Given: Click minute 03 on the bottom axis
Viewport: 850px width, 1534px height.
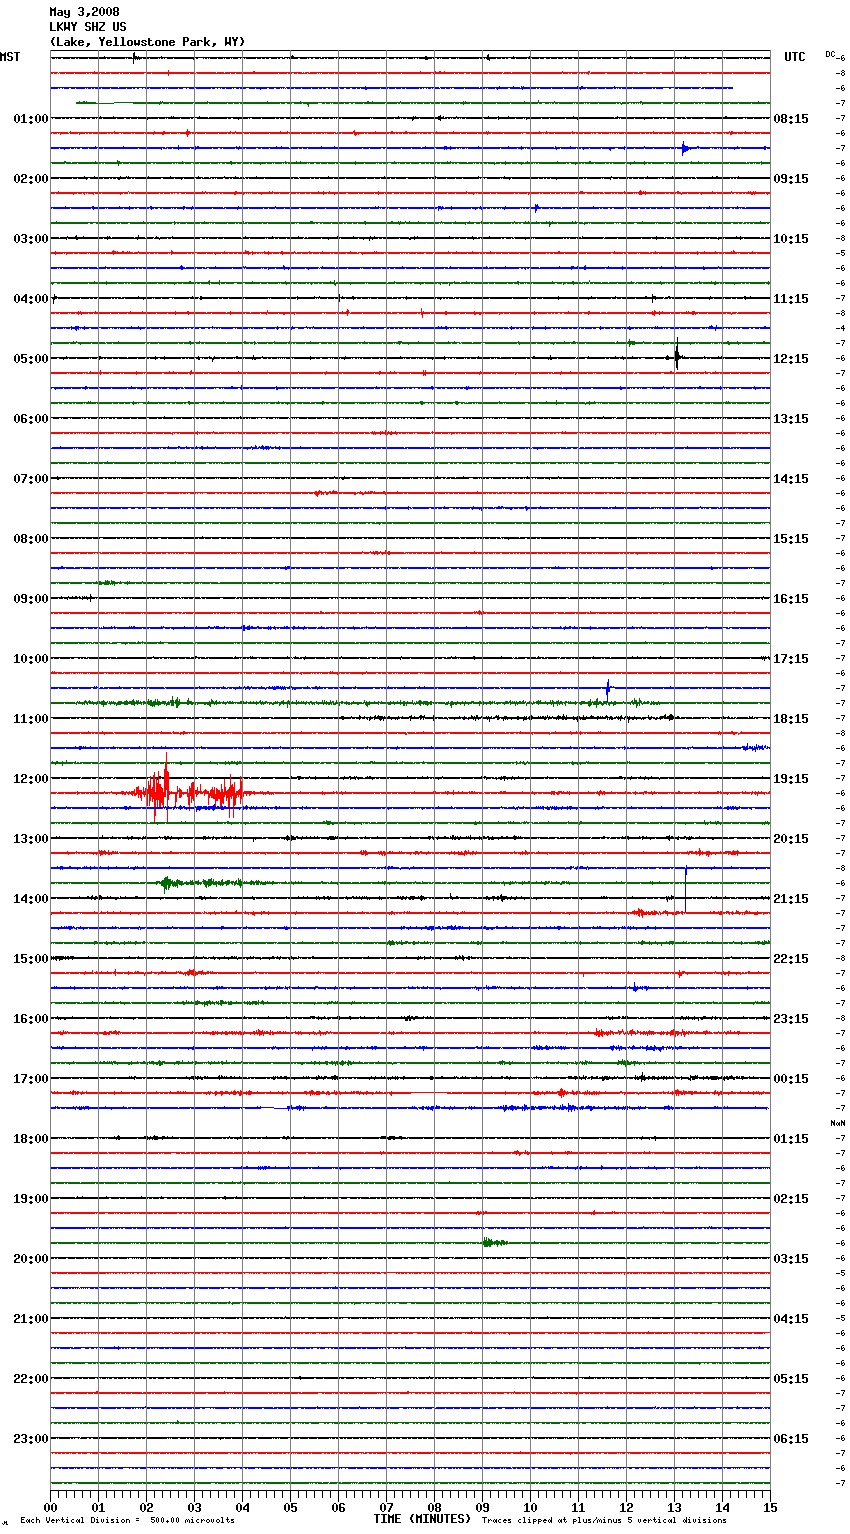Looking at the screenshot, I should tap(194, 1507).
